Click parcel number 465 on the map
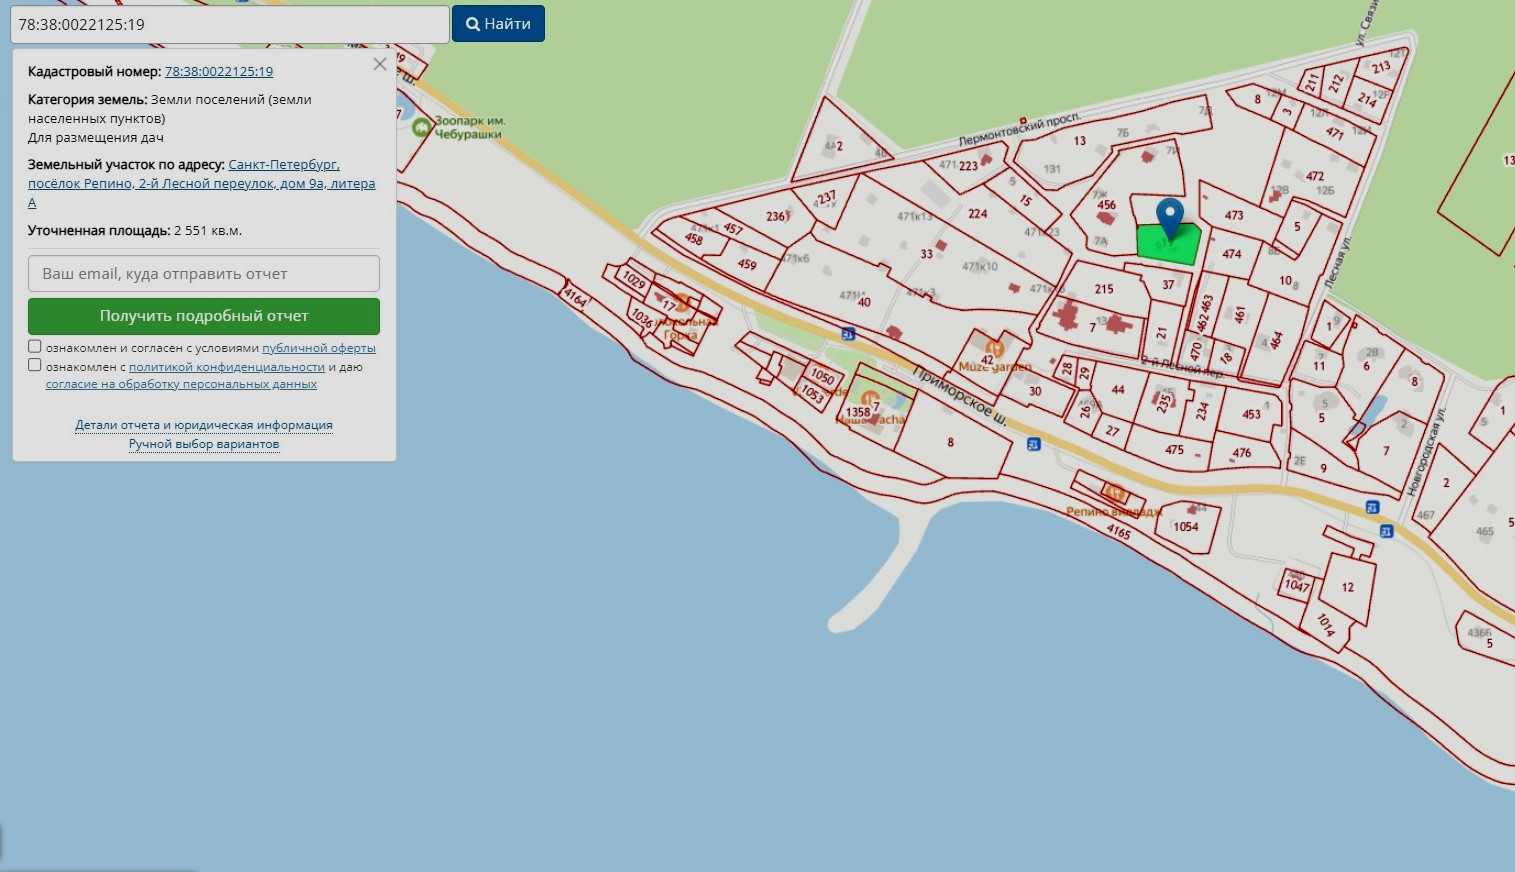 pyautogui.click(x=1485, y=531)
